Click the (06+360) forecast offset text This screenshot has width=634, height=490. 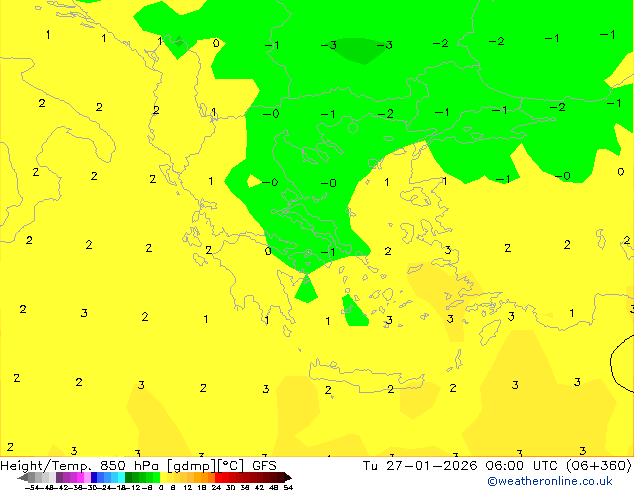598,466
